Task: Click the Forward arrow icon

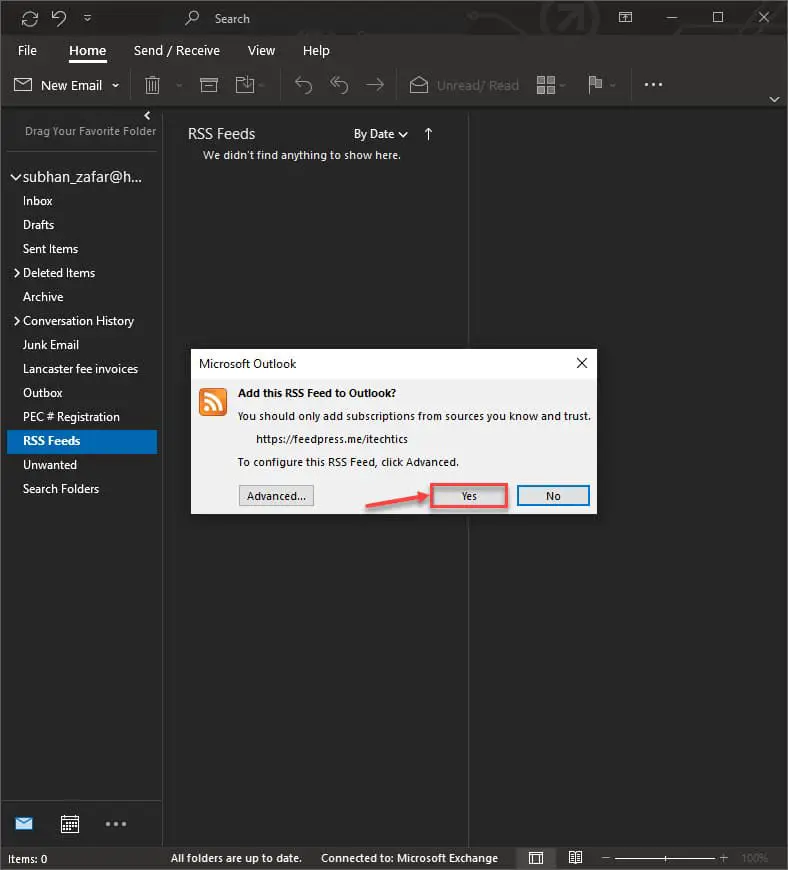Action: point(375,85)
